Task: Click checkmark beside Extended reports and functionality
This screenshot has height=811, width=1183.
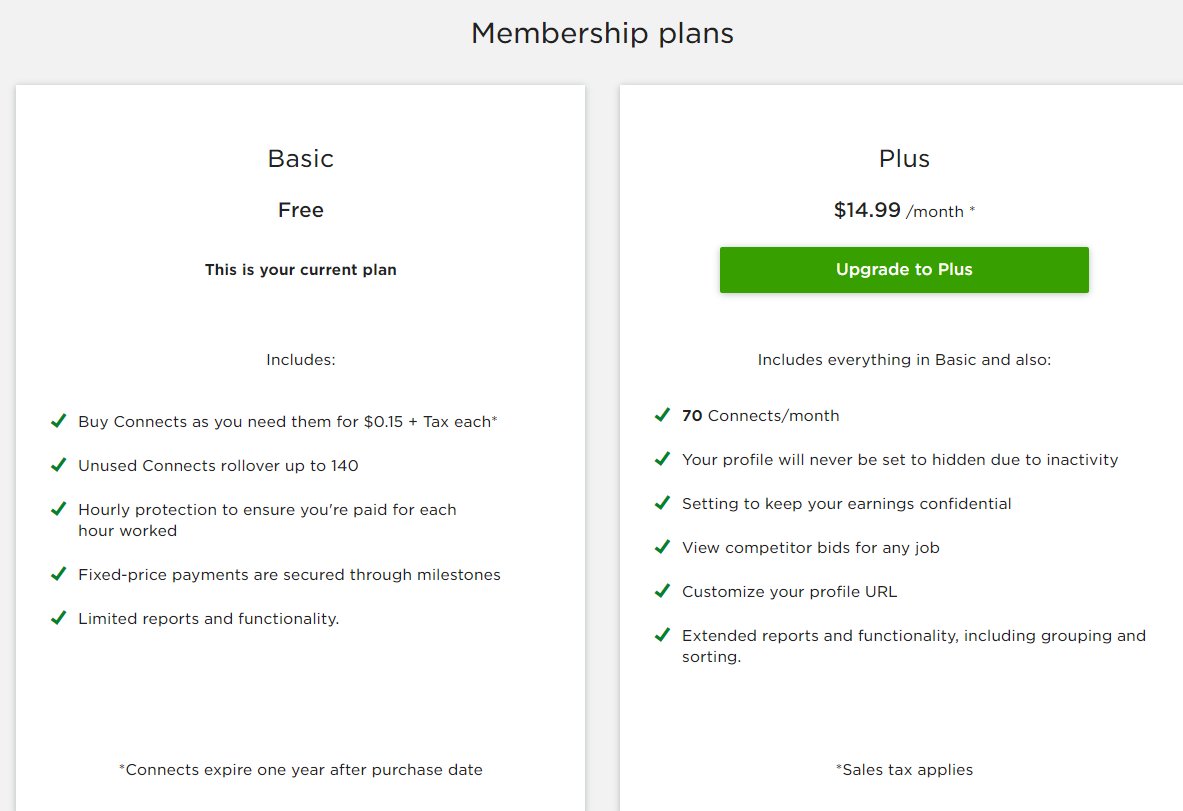Action: pos(662,635)
